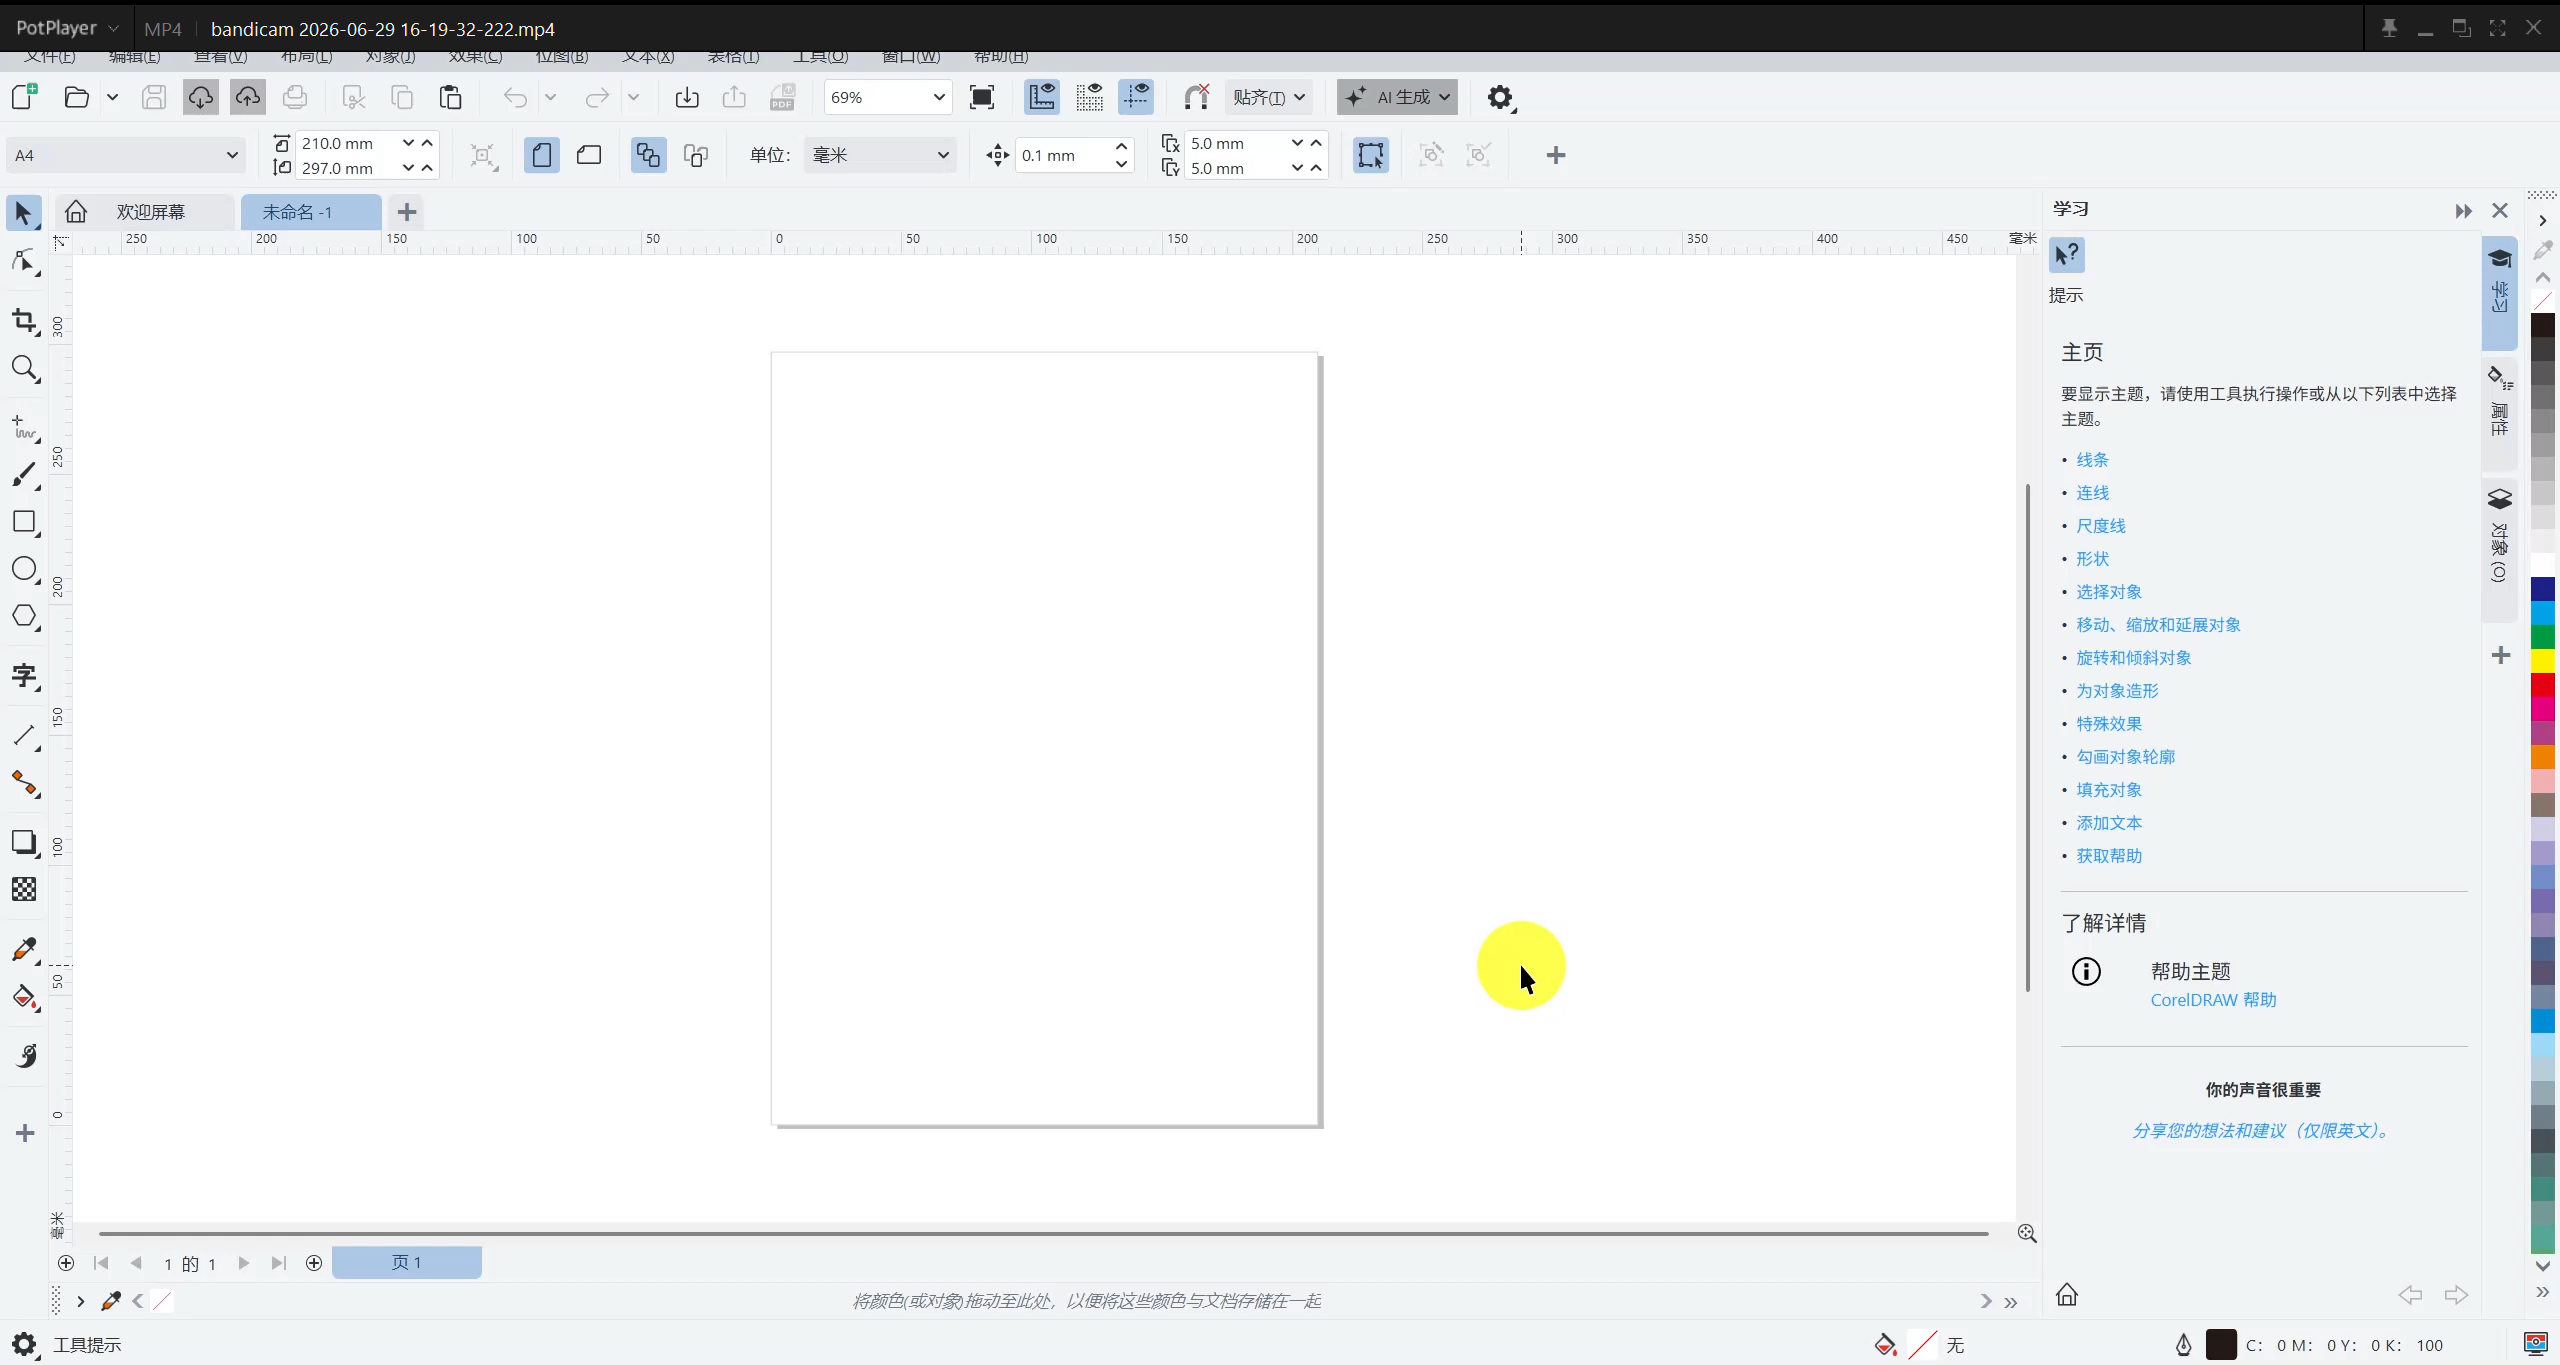The width and height of the screenshot is (2560, 1365).
Task: Click the Hints icon in Learn panel
Action: click(x=2067, y=255)
